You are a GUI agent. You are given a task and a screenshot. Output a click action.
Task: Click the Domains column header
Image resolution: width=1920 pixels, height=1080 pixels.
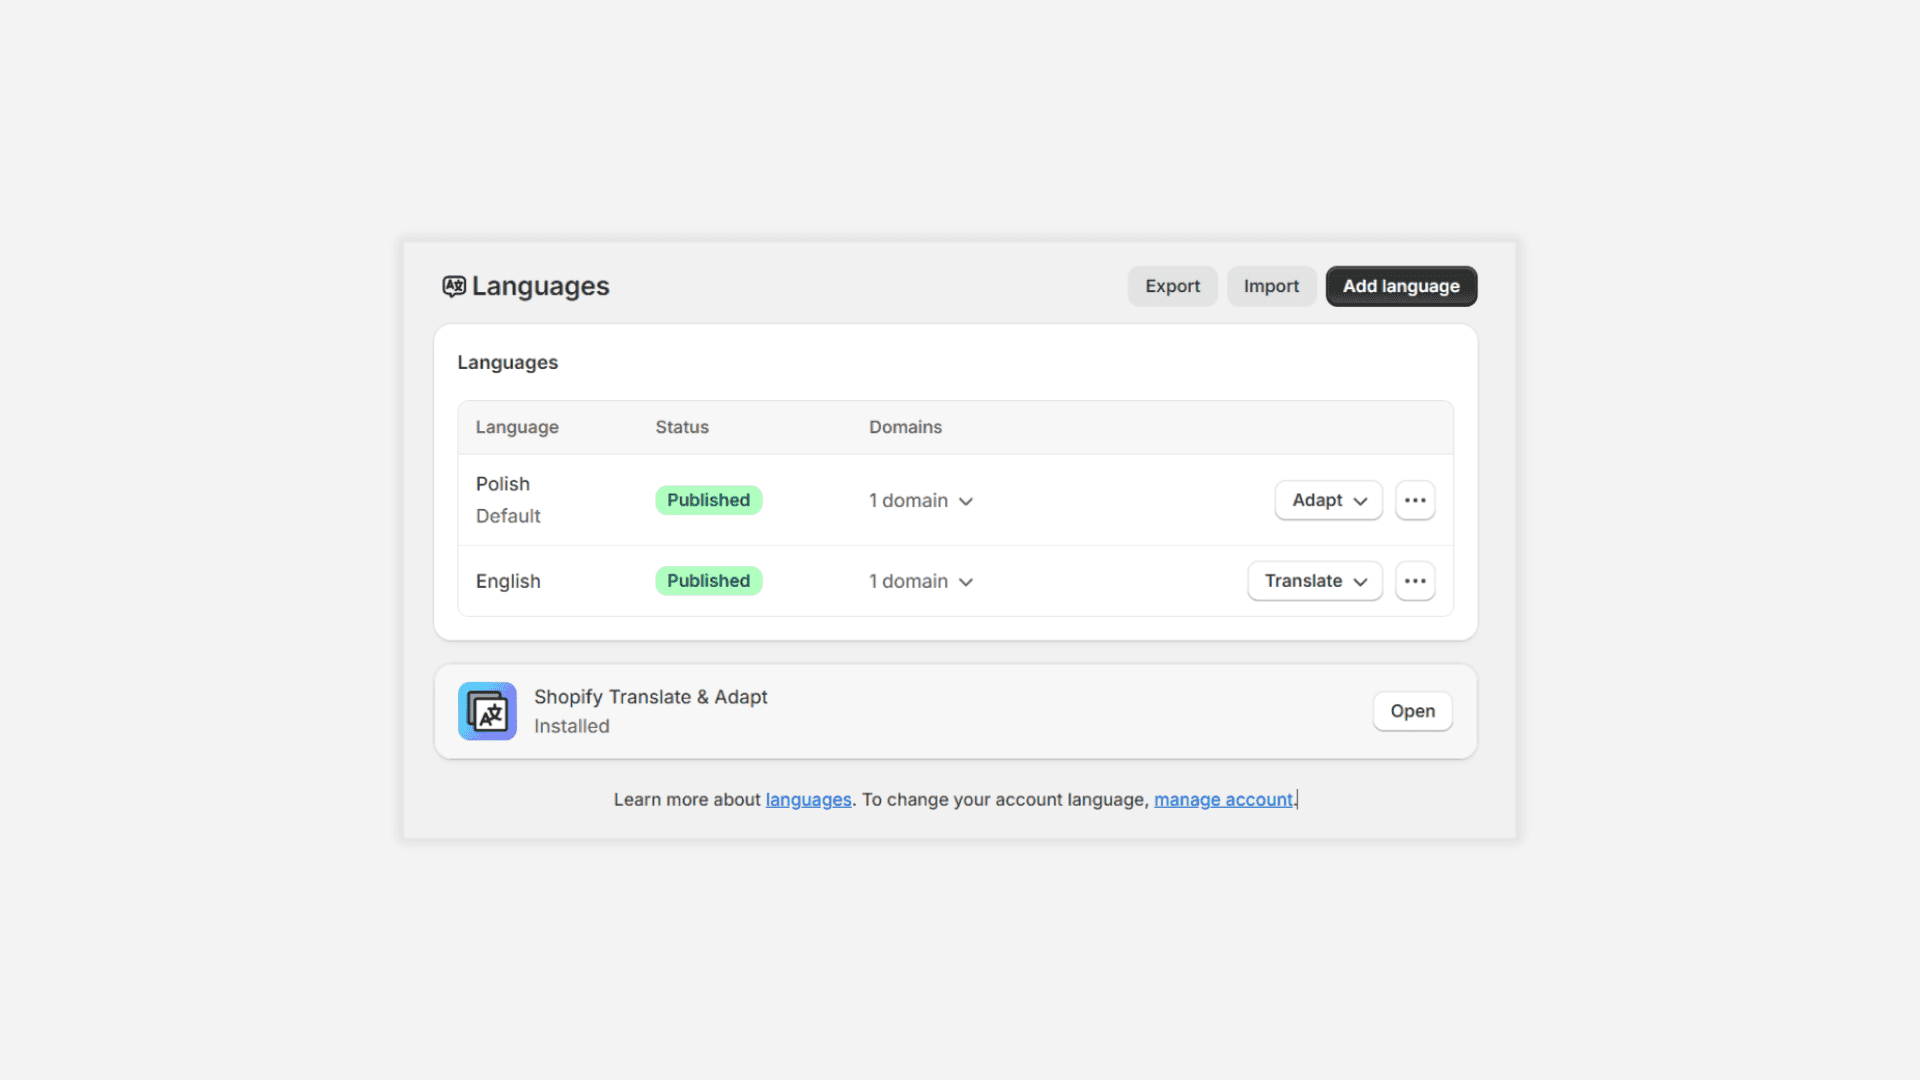[905, 427]
